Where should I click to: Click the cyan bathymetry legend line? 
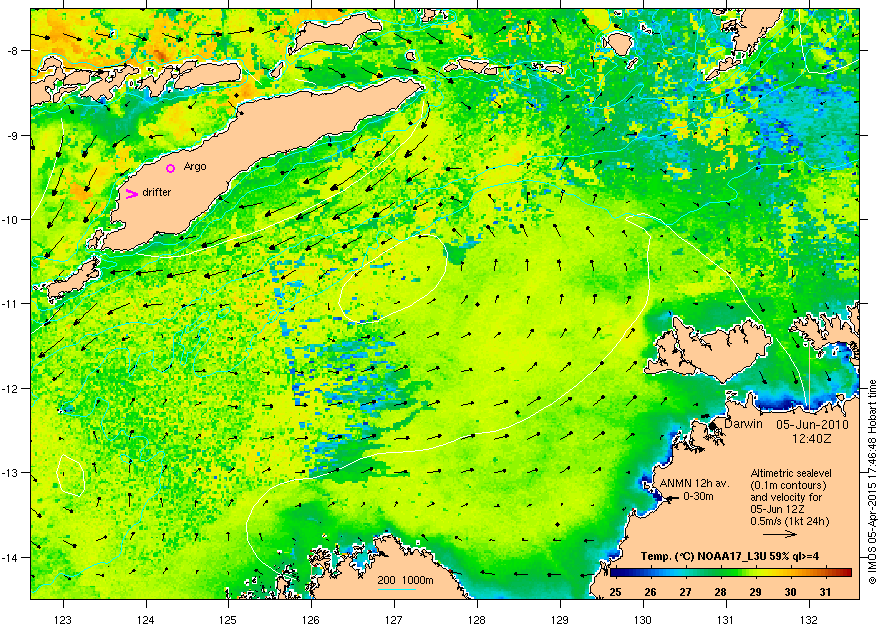(x=397, y=589)
